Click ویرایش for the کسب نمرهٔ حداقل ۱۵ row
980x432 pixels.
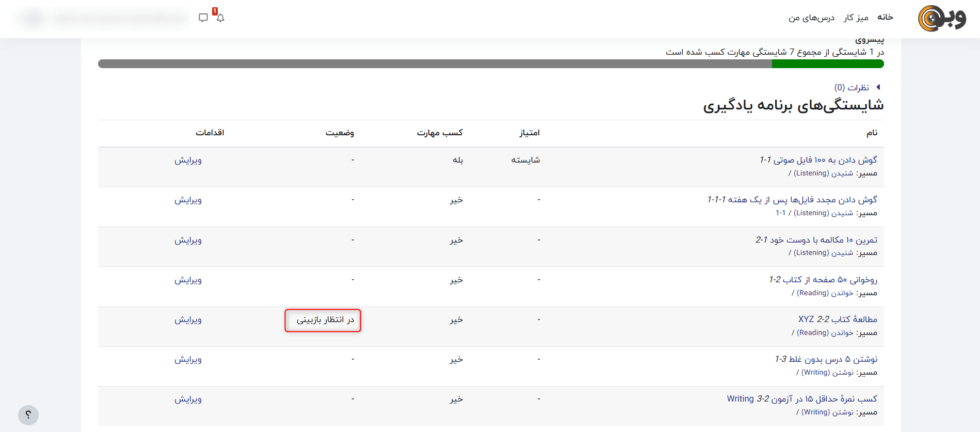click(x=188, y=399)
